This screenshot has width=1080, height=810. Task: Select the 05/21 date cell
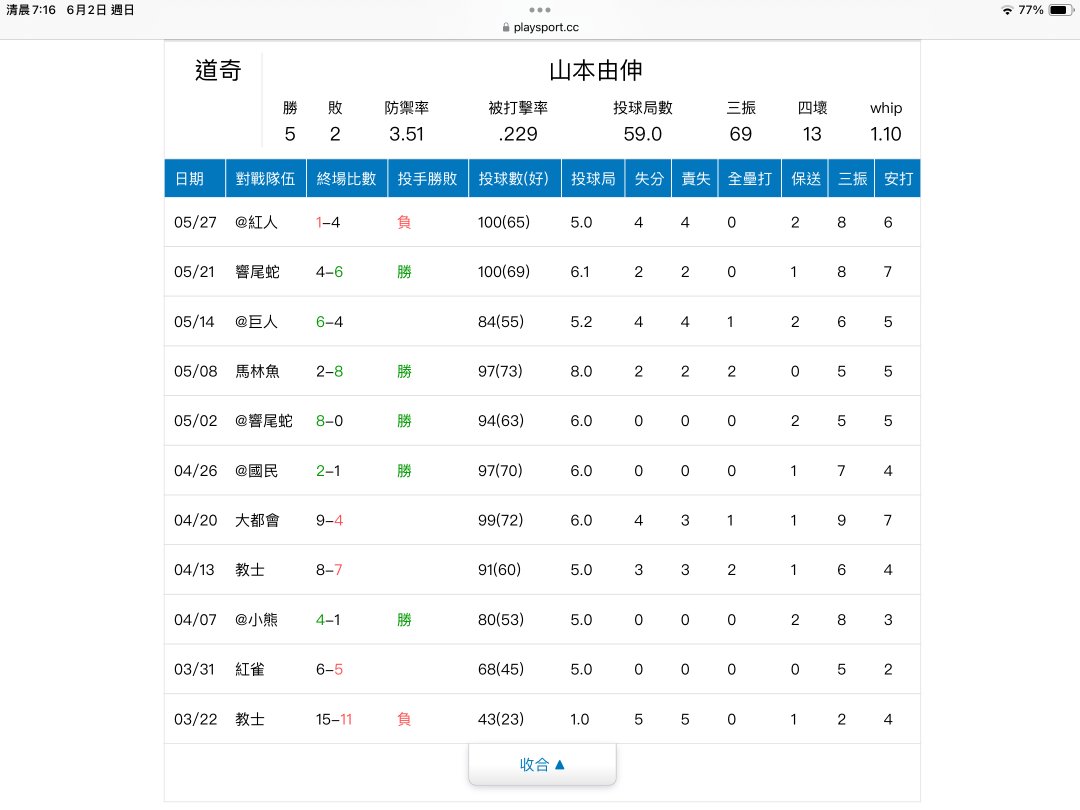194,272
